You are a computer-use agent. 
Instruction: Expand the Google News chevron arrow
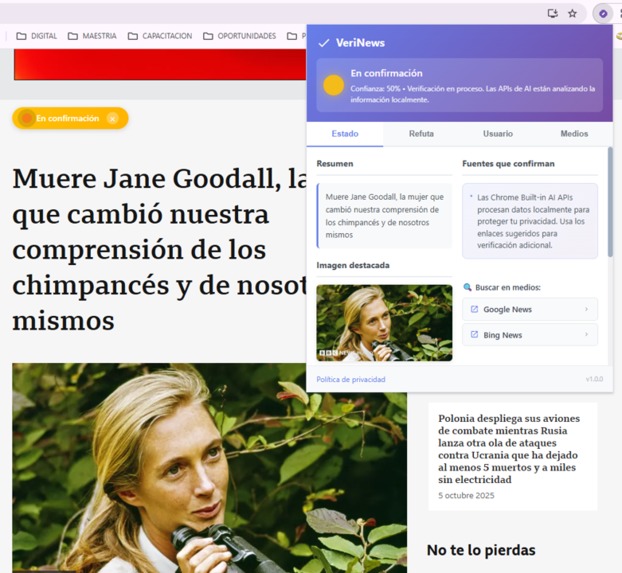point(586,309)
